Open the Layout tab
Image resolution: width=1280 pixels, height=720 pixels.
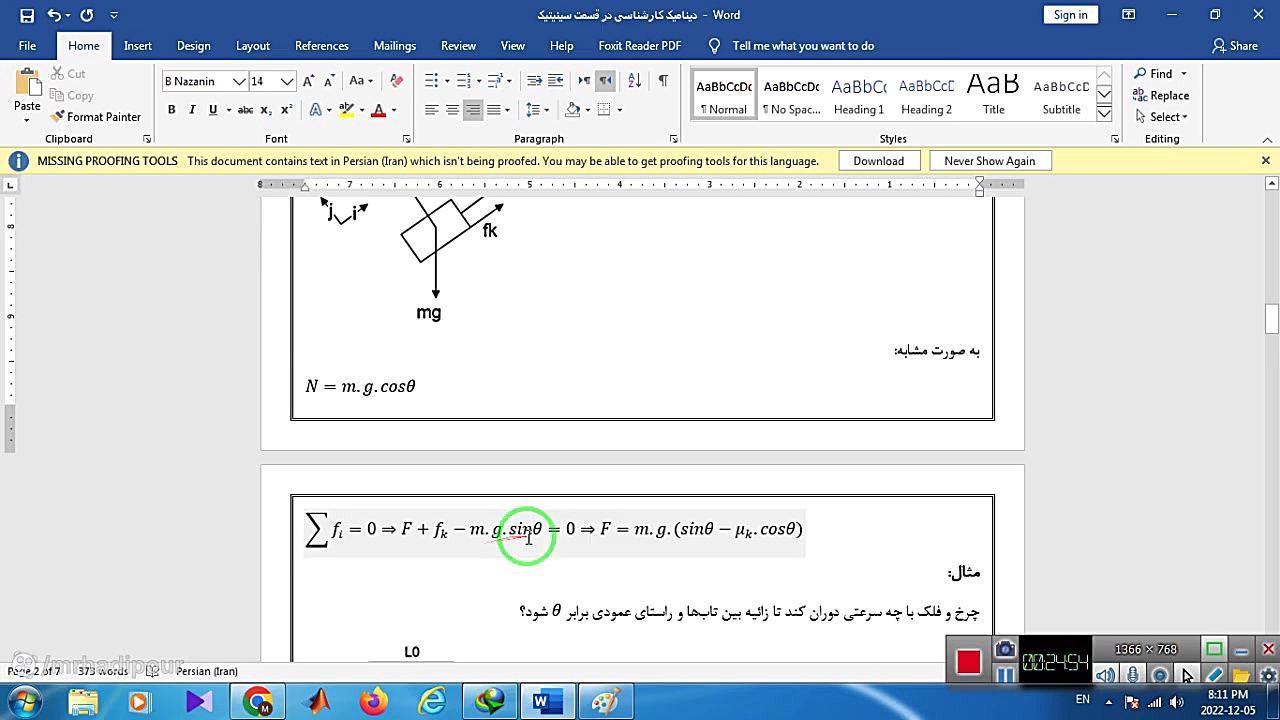pyautogui.click(x=252, y=46)
